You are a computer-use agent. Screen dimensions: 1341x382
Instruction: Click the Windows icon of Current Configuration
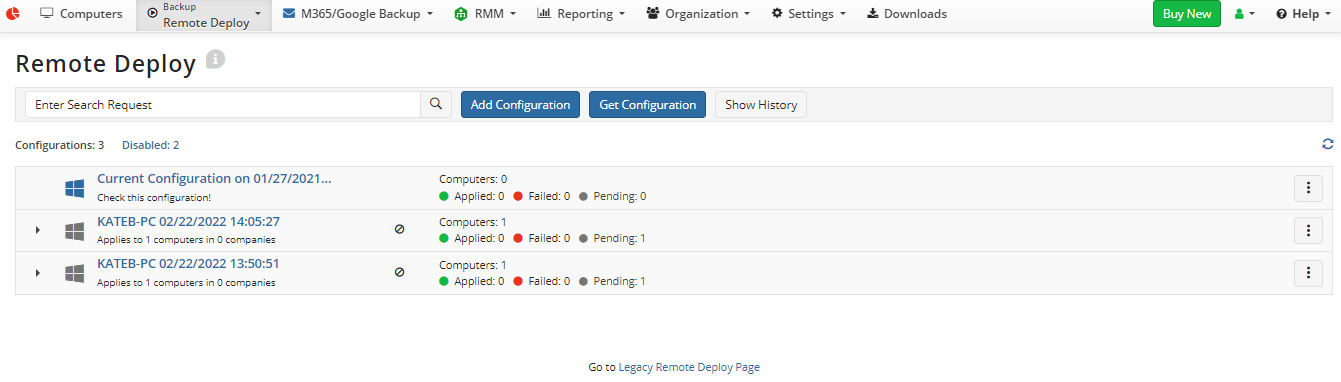(74, 188)
